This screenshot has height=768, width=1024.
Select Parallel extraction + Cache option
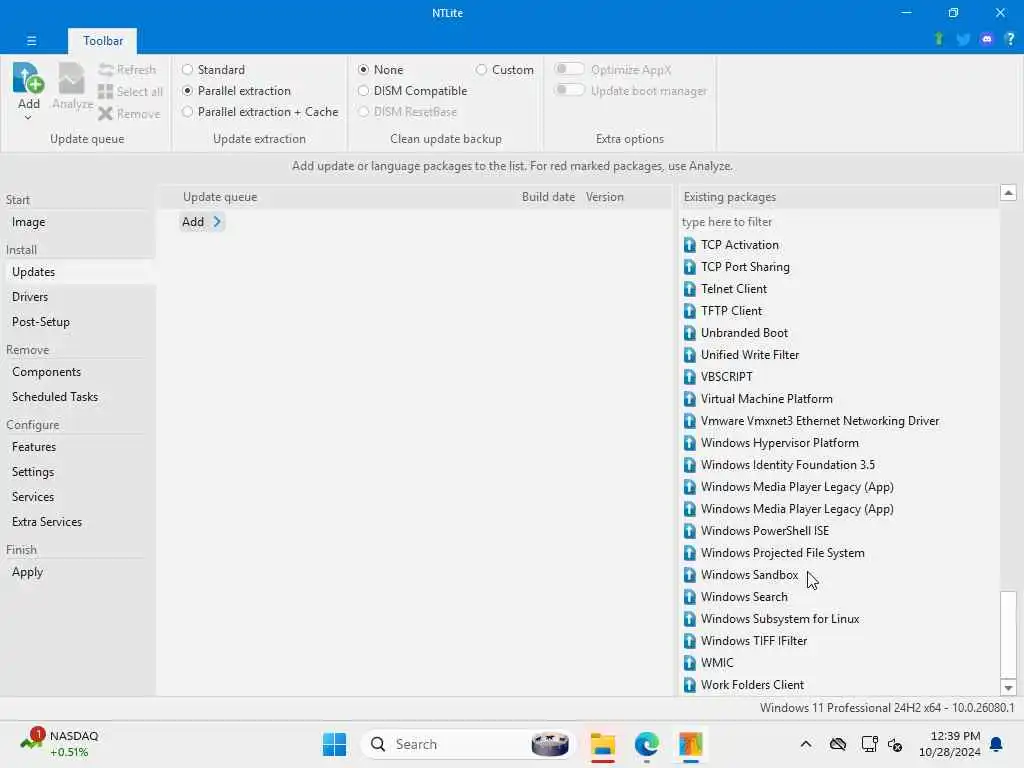point(187,112)
